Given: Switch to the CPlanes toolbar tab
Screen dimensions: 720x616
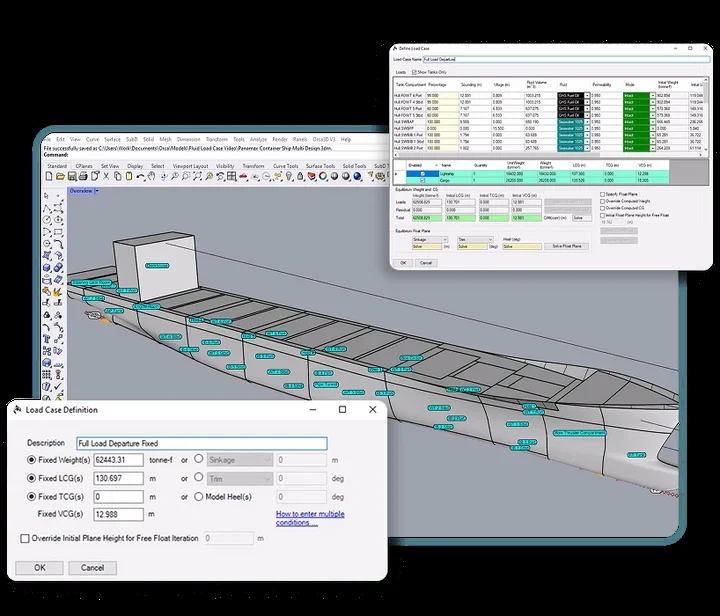Looking at the screenshot, I should 84,166.
